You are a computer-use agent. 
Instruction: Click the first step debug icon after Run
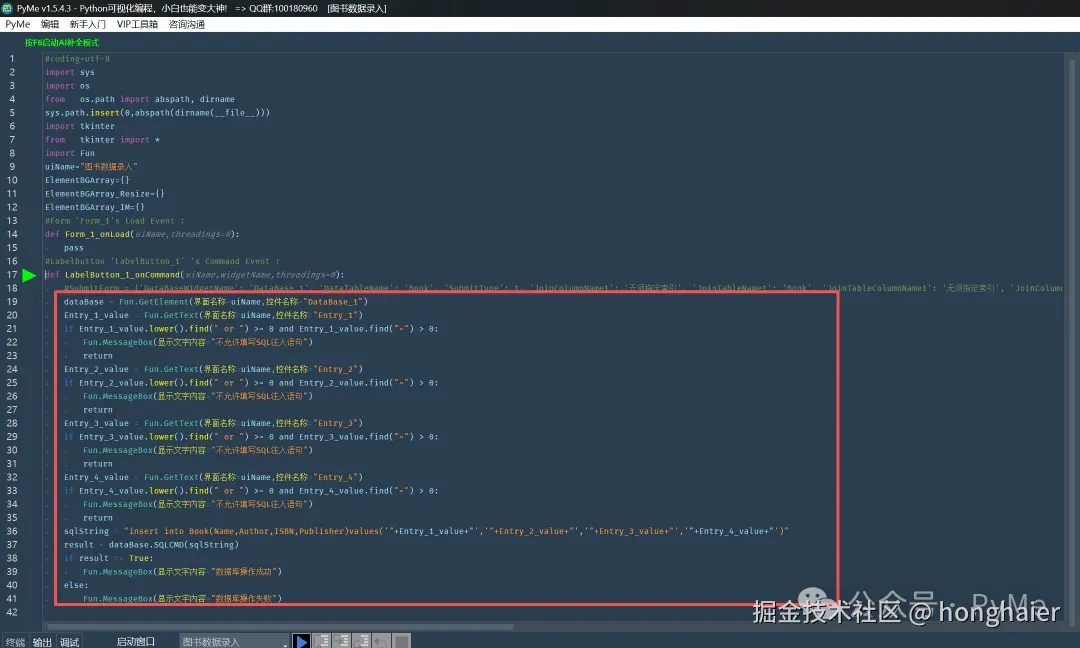[321, 642]
